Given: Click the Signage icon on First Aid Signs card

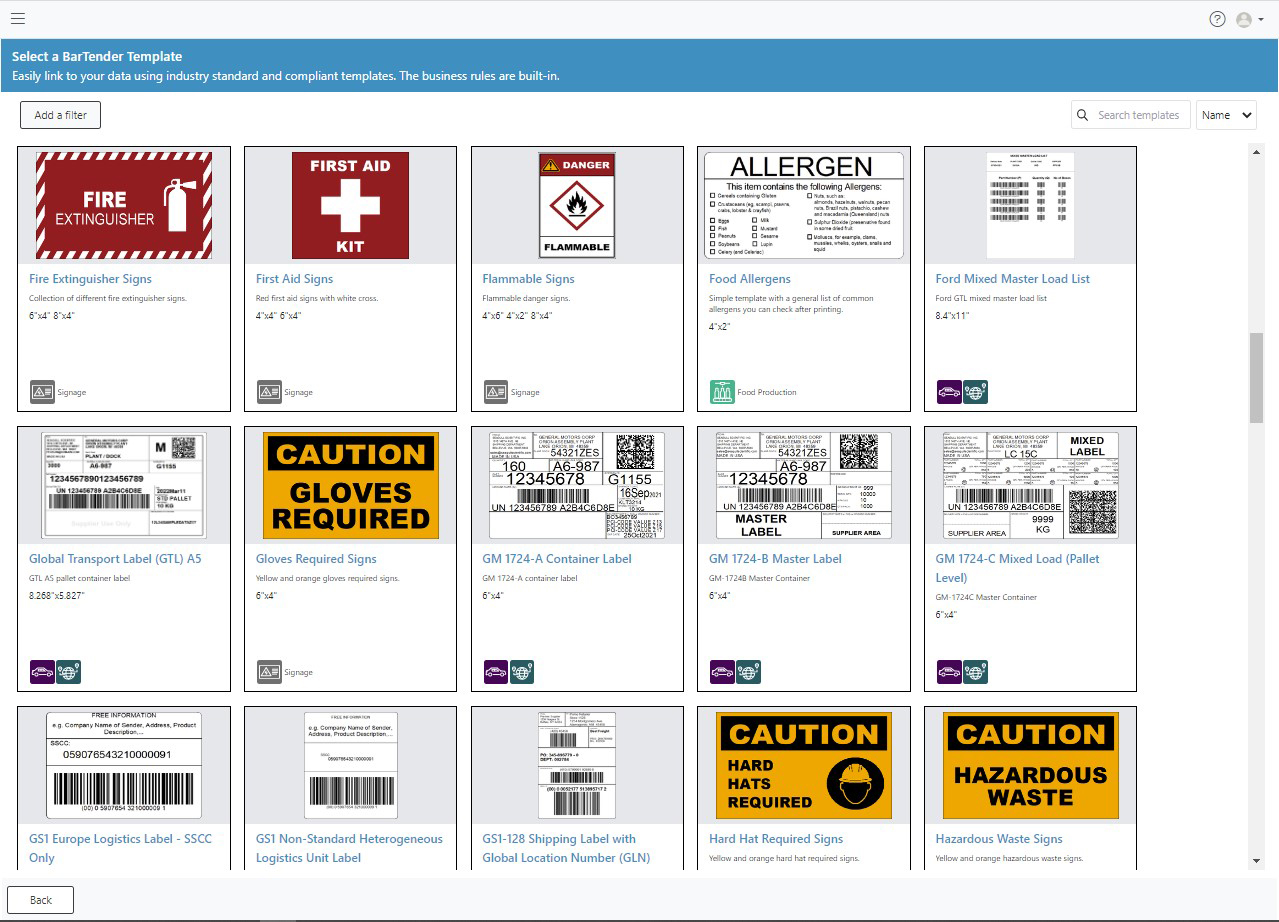Looking at the screenshot, I should tap(268, 392).
